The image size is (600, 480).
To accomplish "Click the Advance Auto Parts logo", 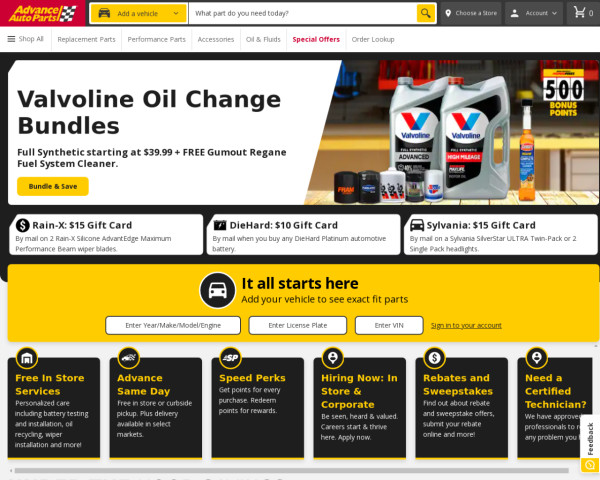I will tap(42, 13).
